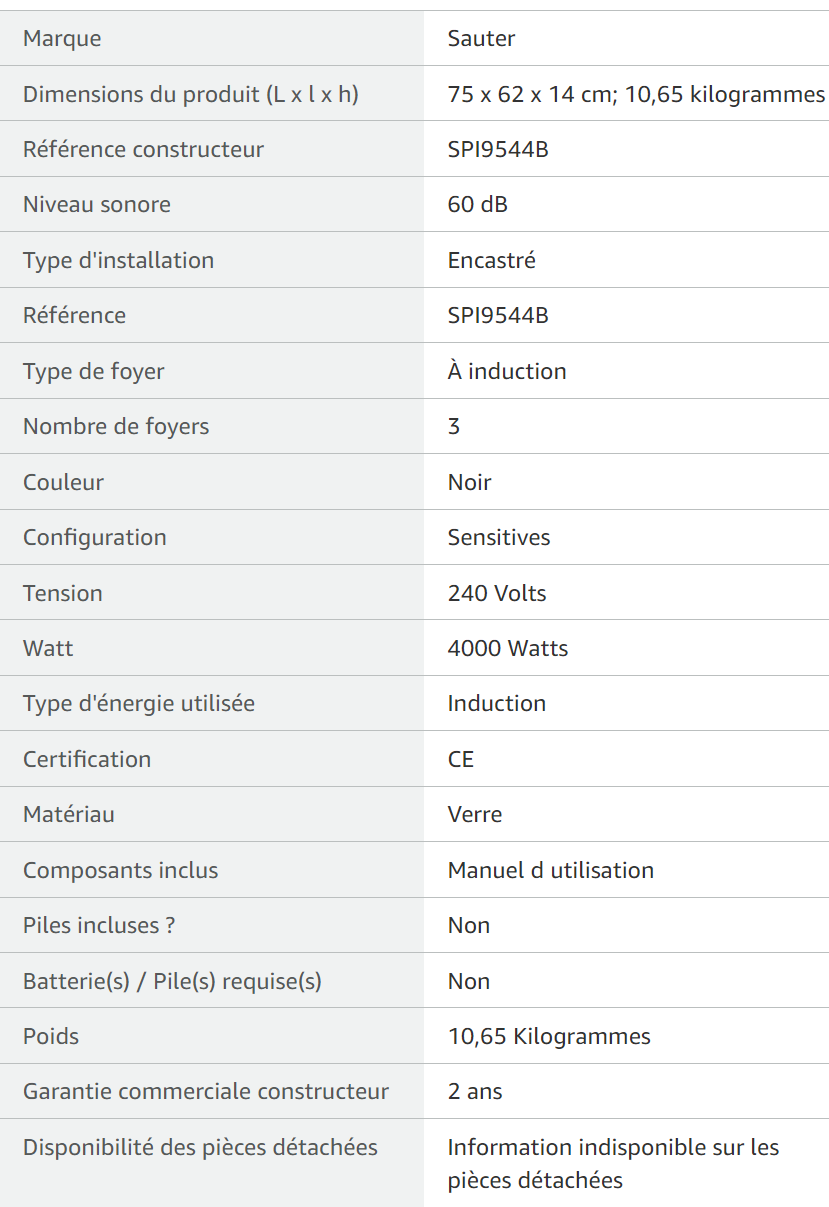The image size is (829, 1207).
Task: Select the À induction value
Action: [507, 371]
